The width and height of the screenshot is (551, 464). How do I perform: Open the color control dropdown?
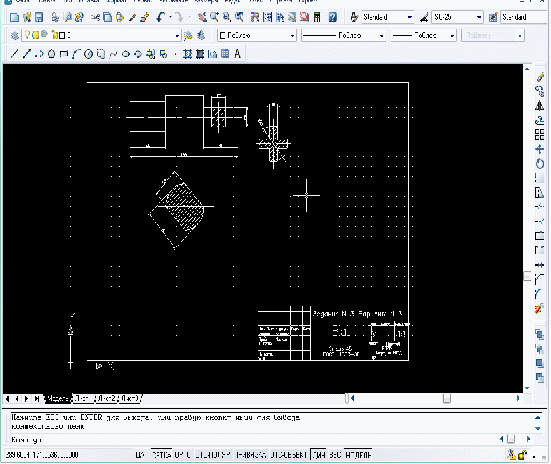(x=257, y=35)
